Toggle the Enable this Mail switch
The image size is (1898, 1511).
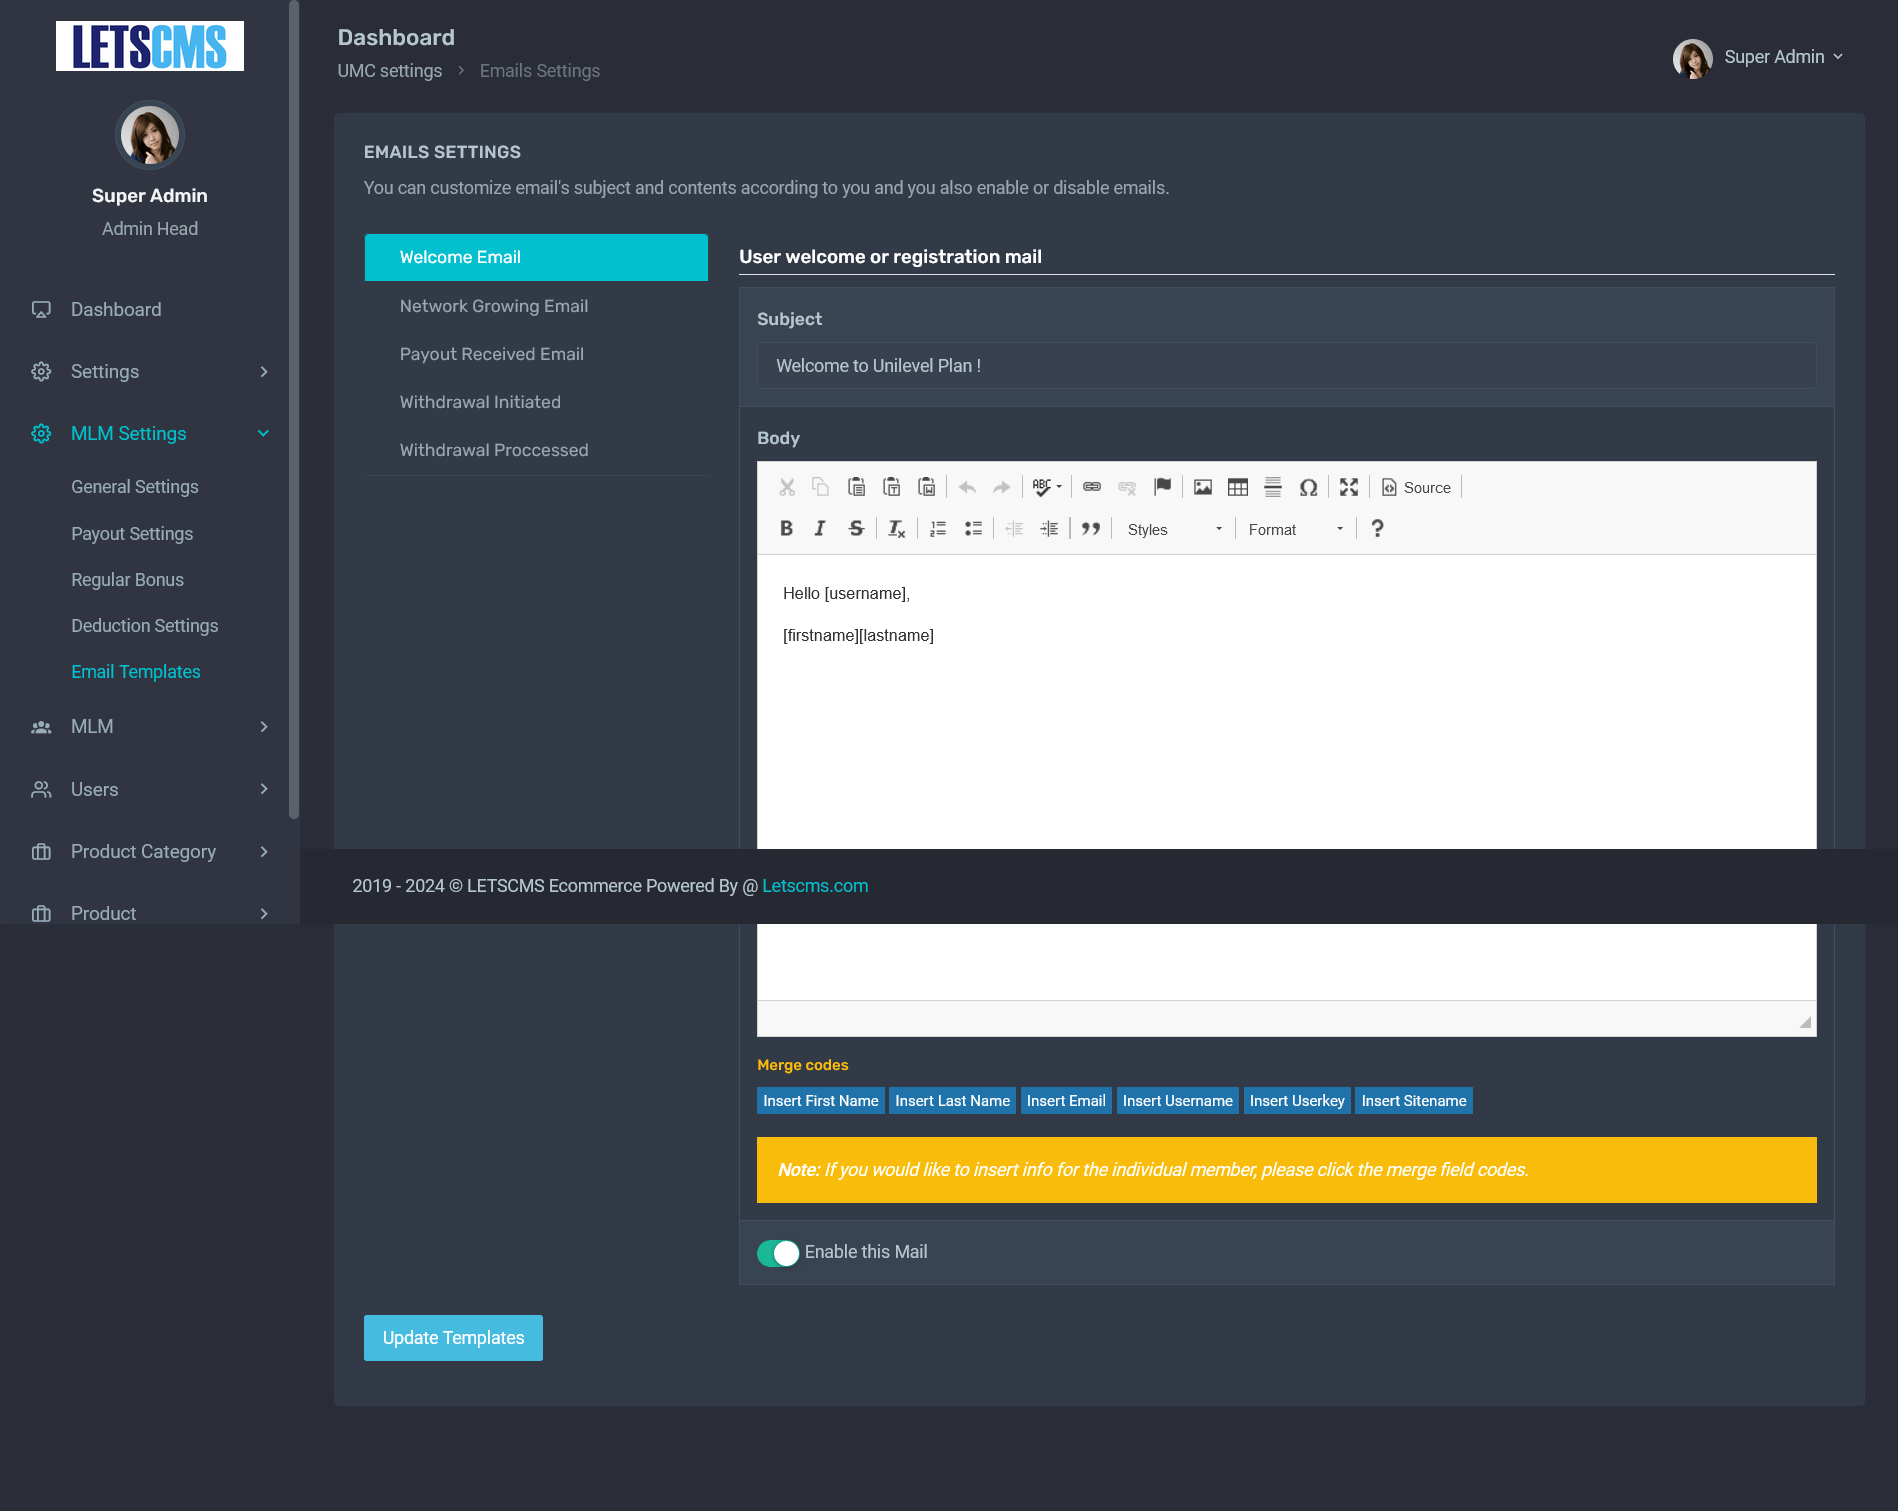[778, 1253]
